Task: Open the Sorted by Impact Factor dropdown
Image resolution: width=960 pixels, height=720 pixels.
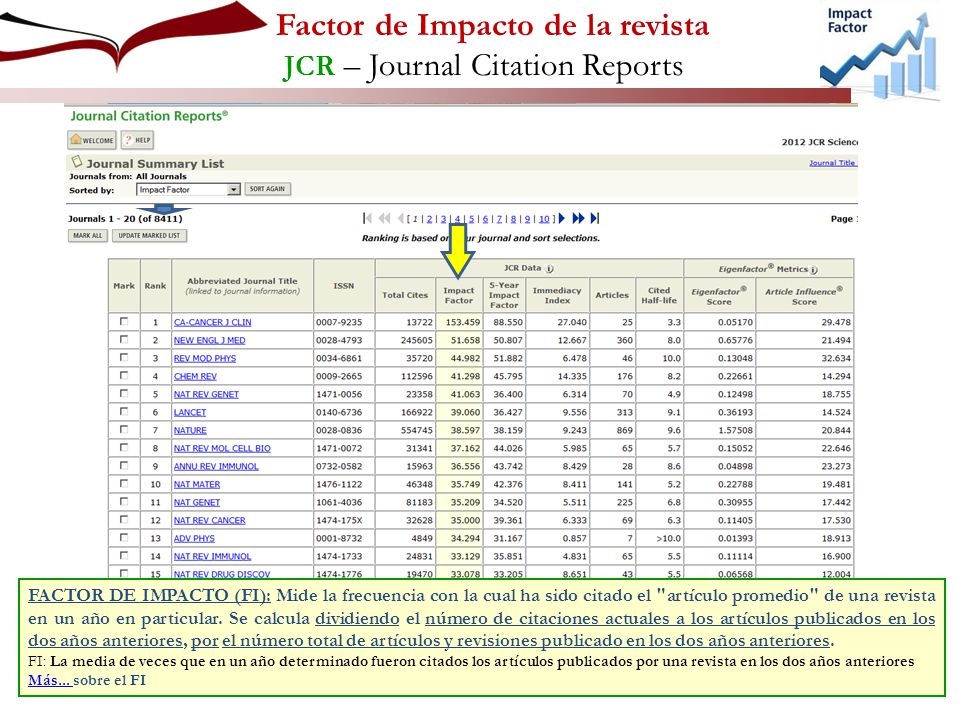Action: click(x=188, y=190)
